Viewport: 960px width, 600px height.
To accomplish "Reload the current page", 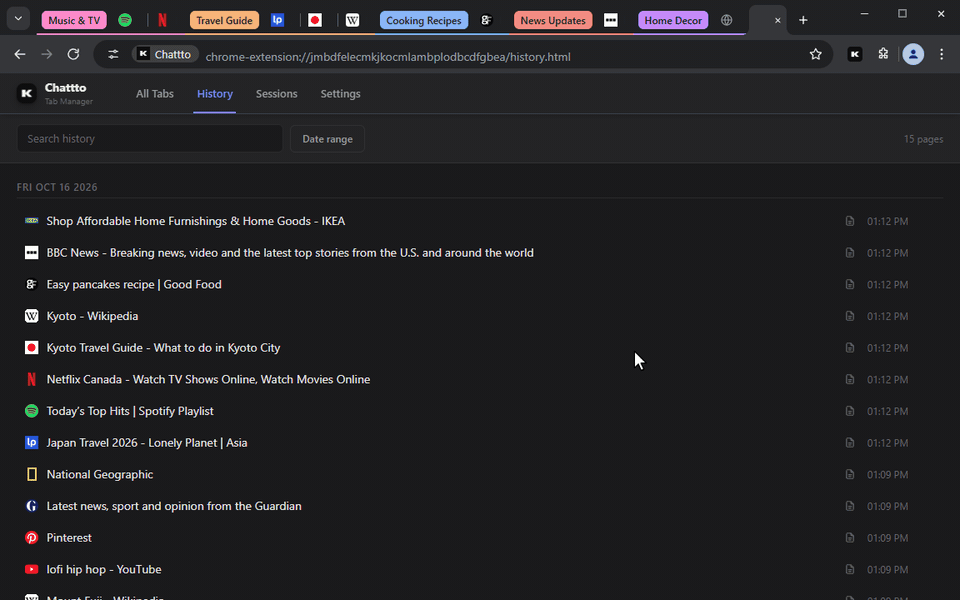I will (x=73, y=54).
